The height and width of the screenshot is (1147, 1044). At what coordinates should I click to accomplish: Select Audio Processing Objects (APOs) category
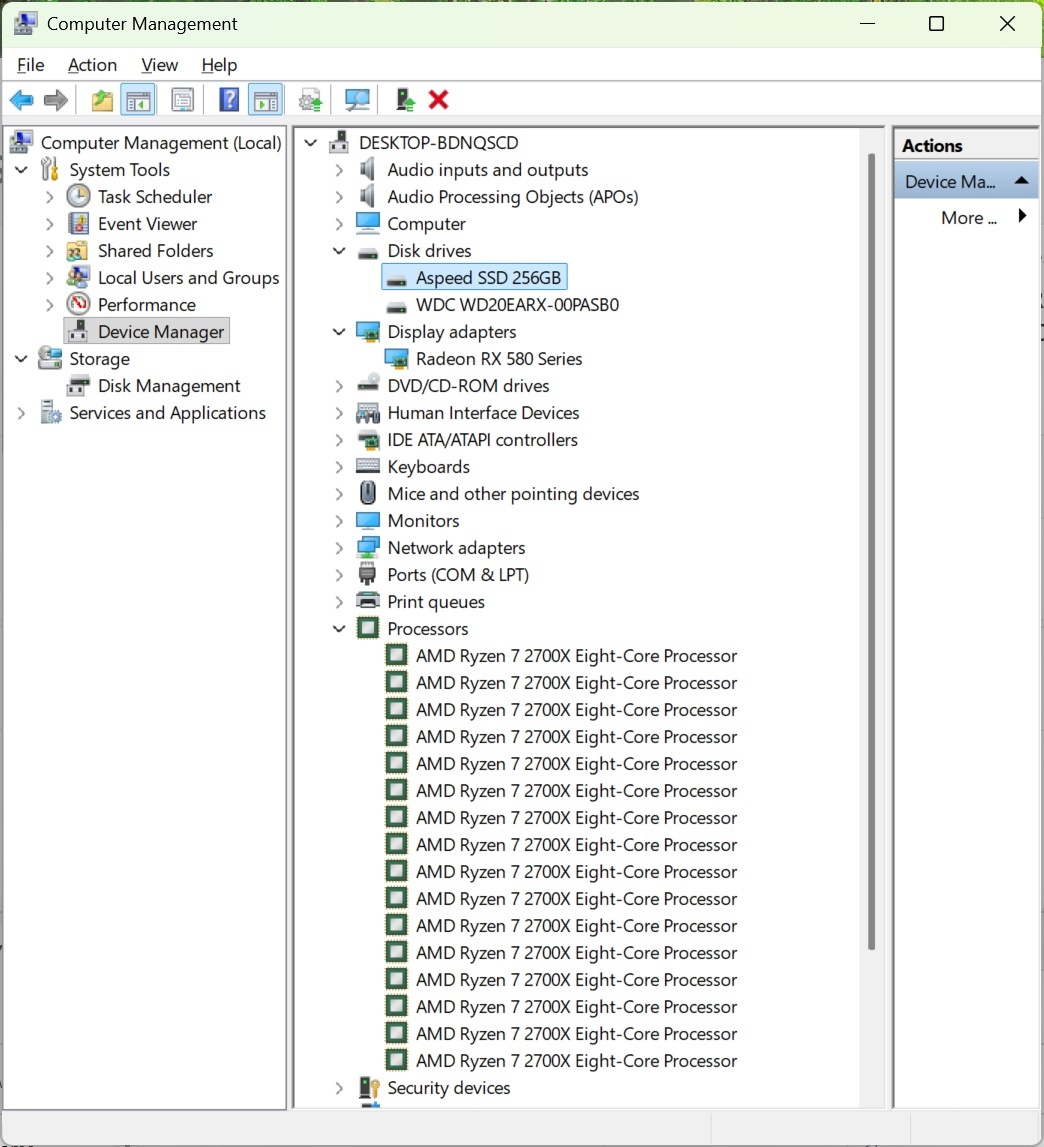point(512,197)
